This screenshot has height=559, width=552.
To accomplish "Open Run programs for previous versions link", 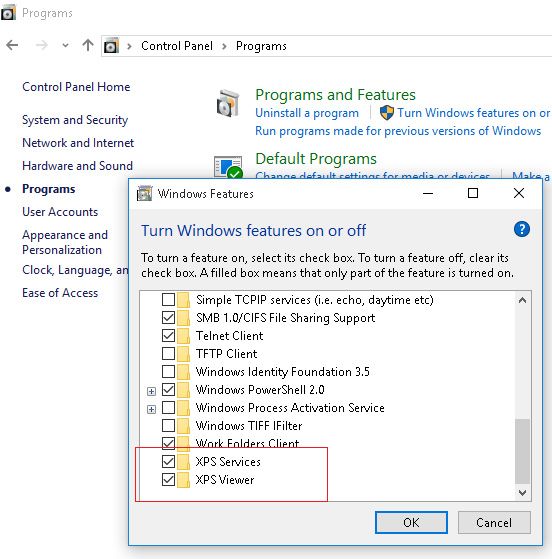I will click(x=398, y=131).
